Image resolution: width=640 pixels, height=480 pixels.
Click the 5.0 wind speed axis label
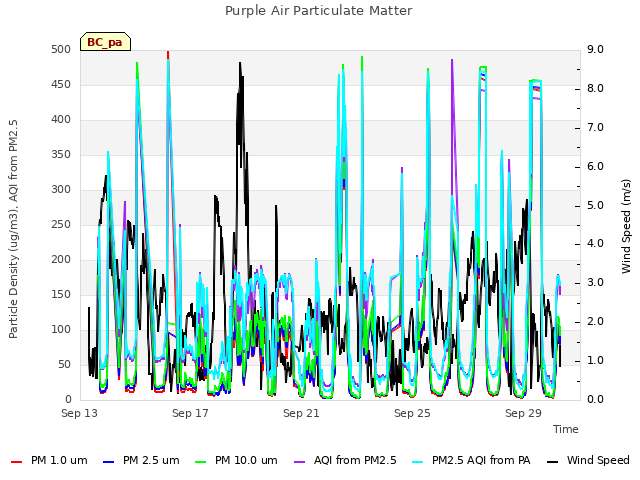595,205
